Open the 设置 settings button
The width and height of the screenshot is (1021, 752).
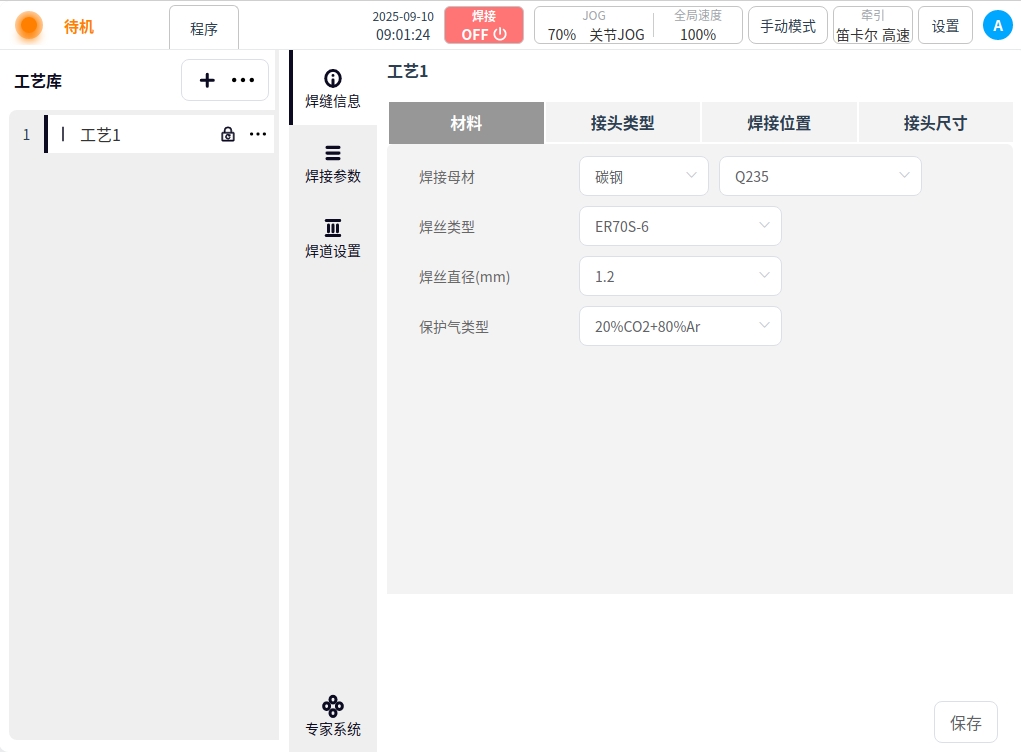945,26
